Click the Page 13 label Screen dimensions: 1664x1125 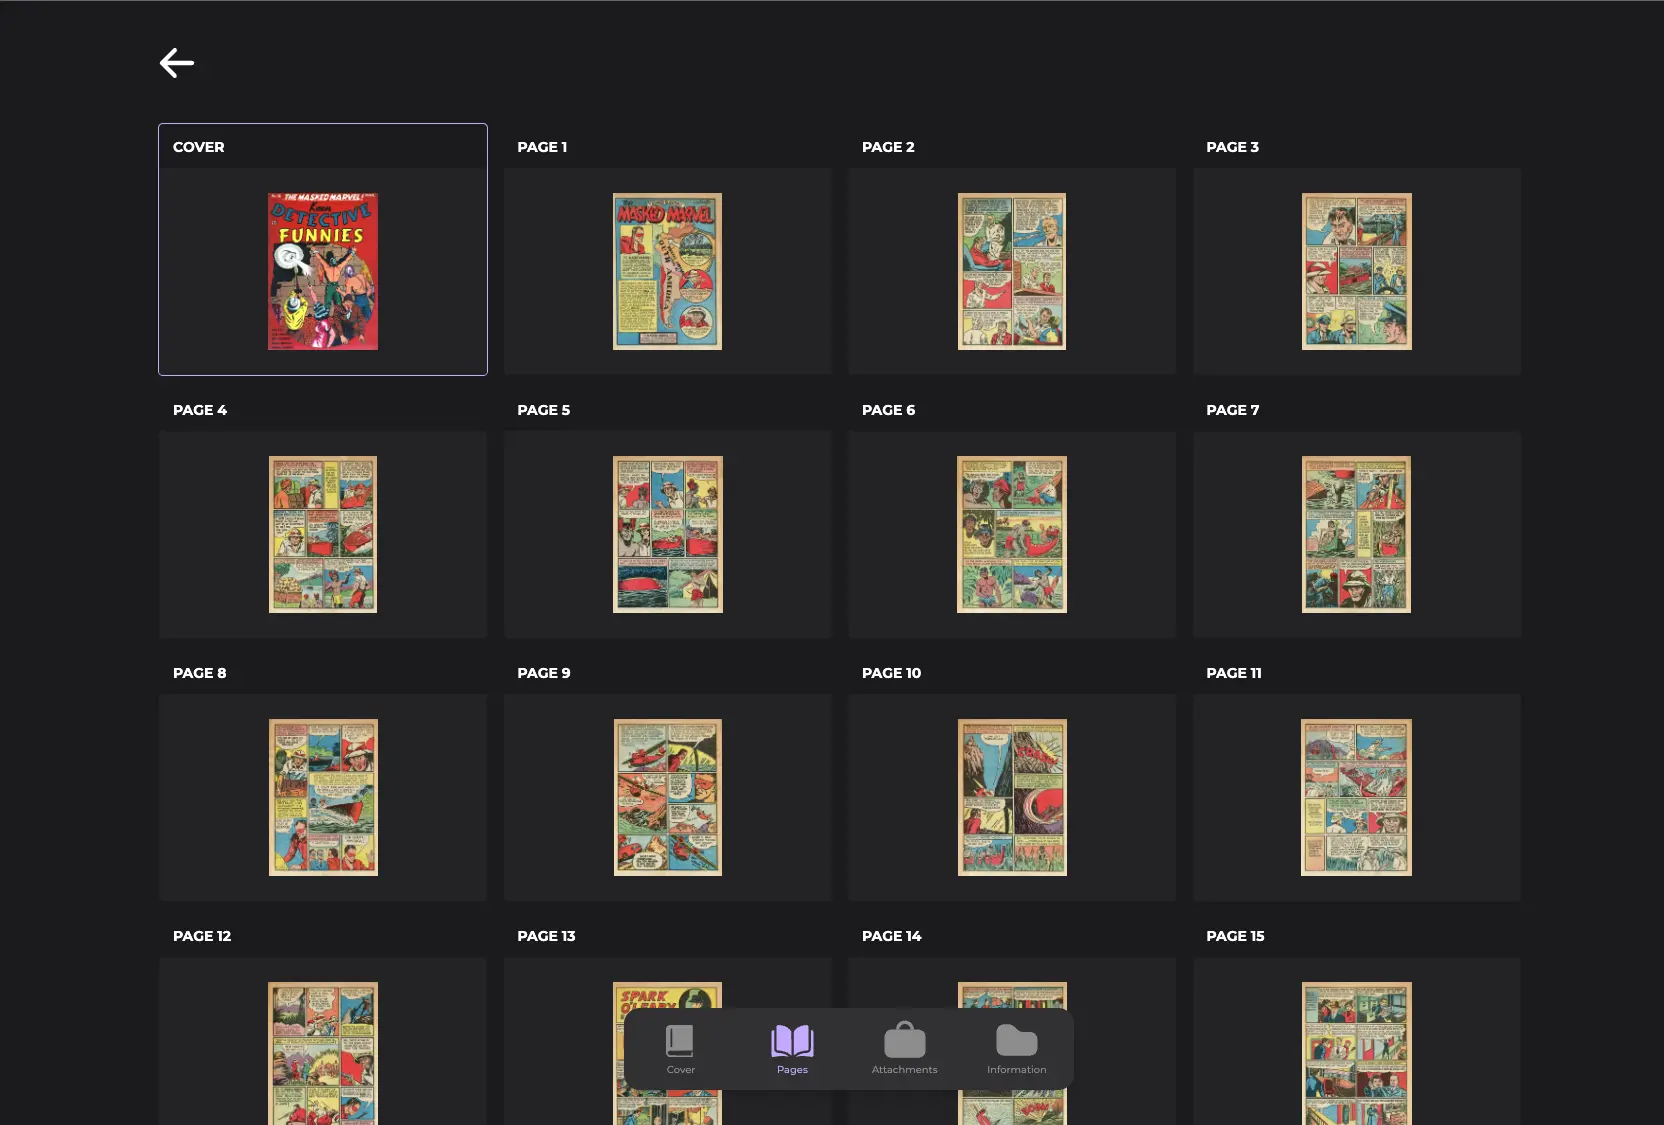(x=546, y=936)
